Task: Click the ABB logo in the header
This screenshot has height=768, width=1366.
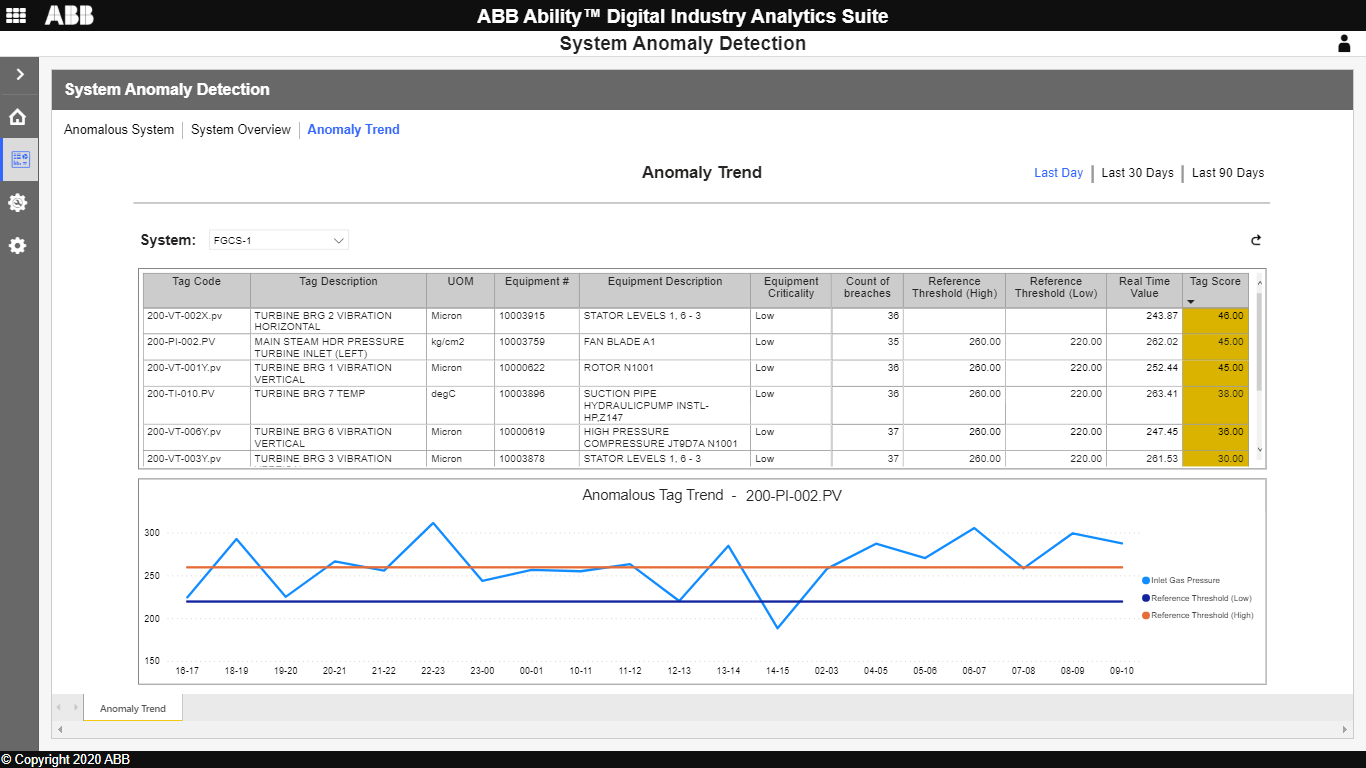Action: point(68,15)
